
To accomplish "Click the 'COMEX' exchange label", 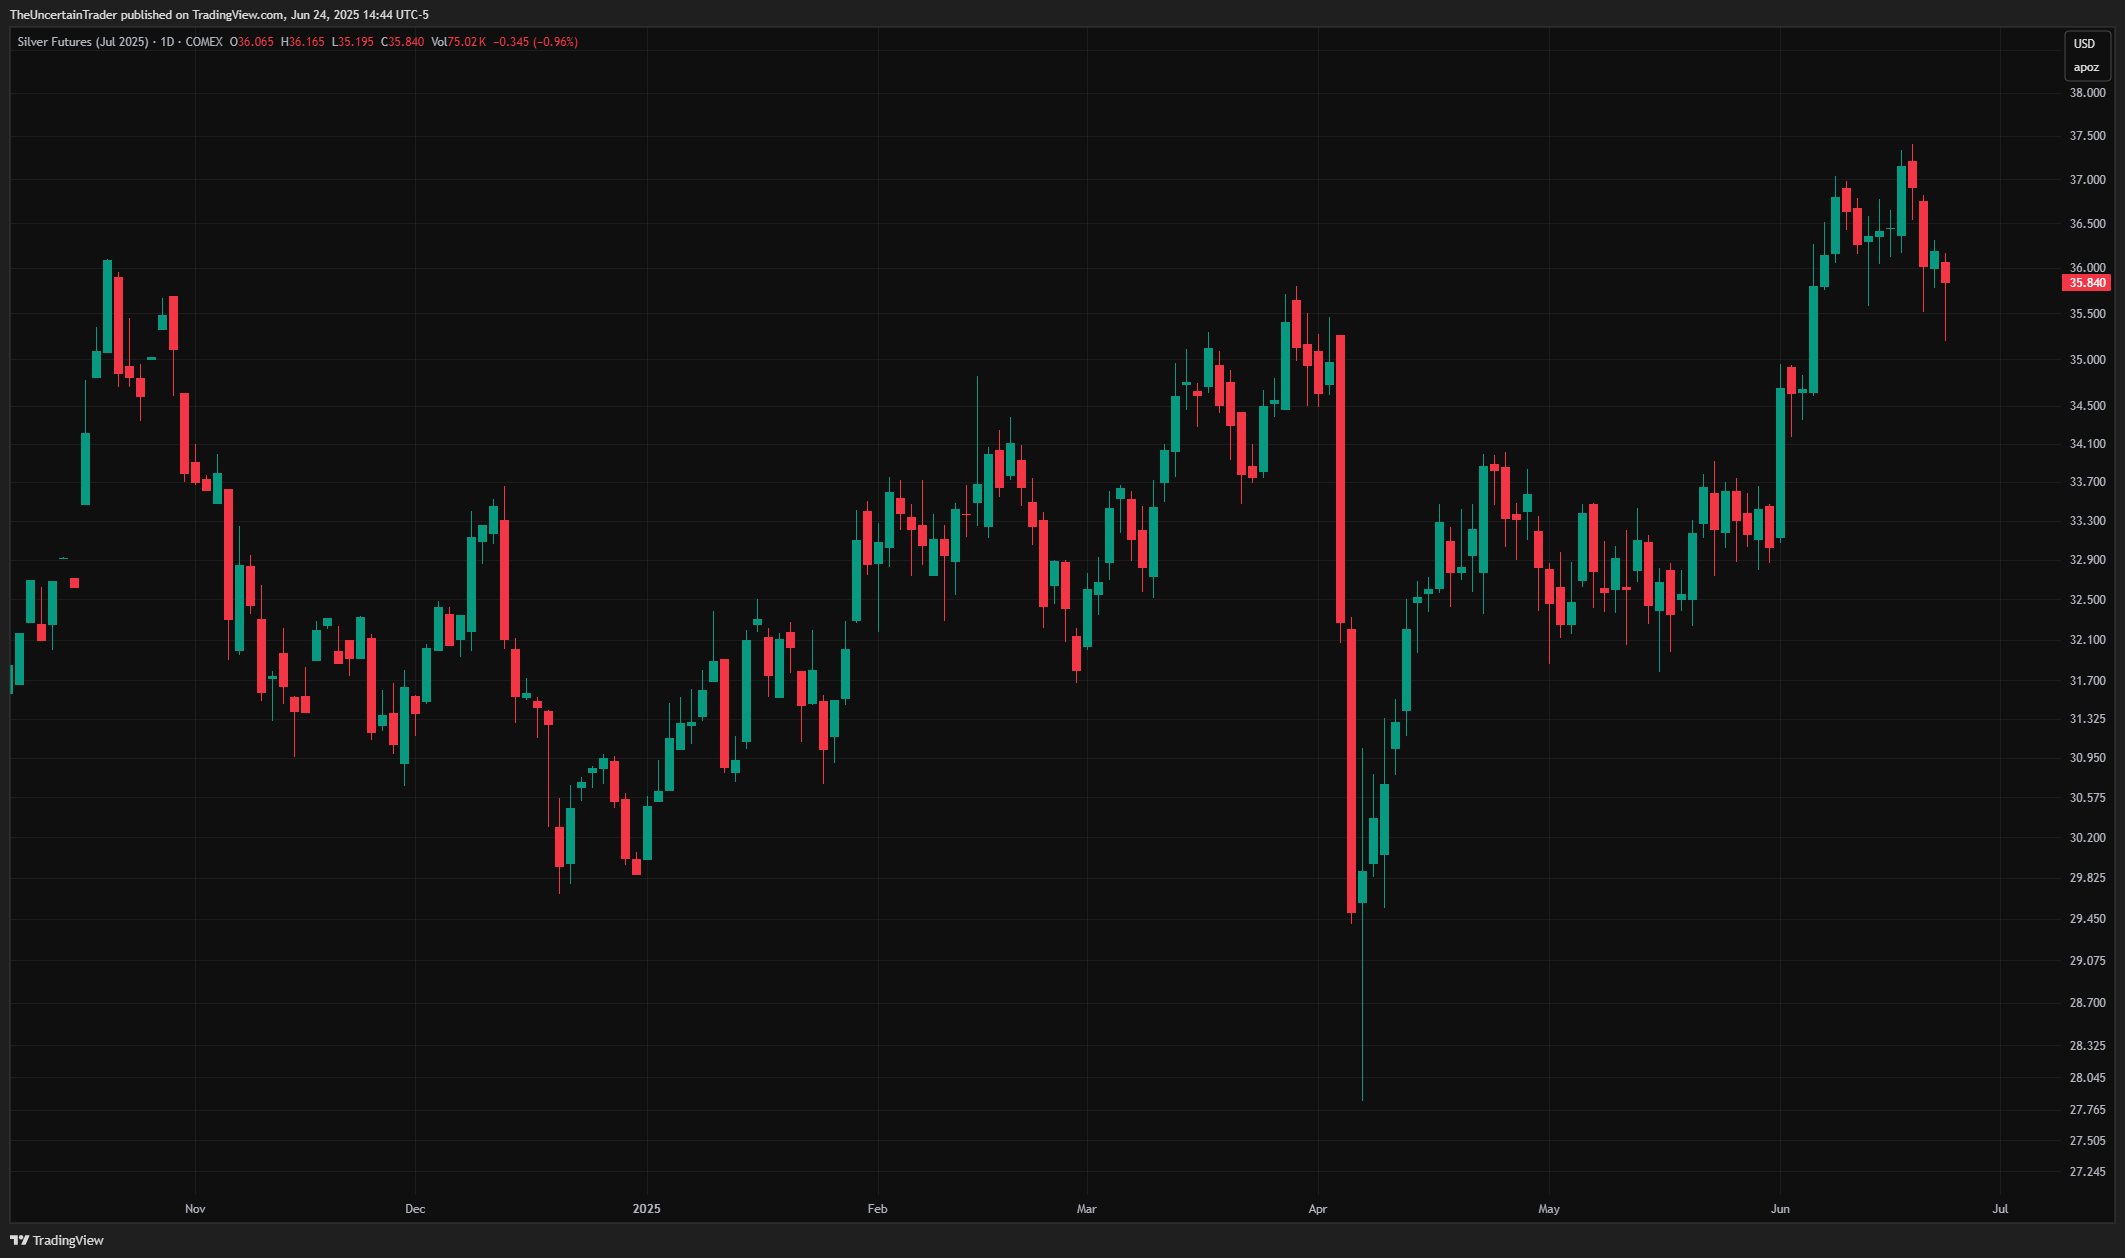I will [x=204, y=42].
